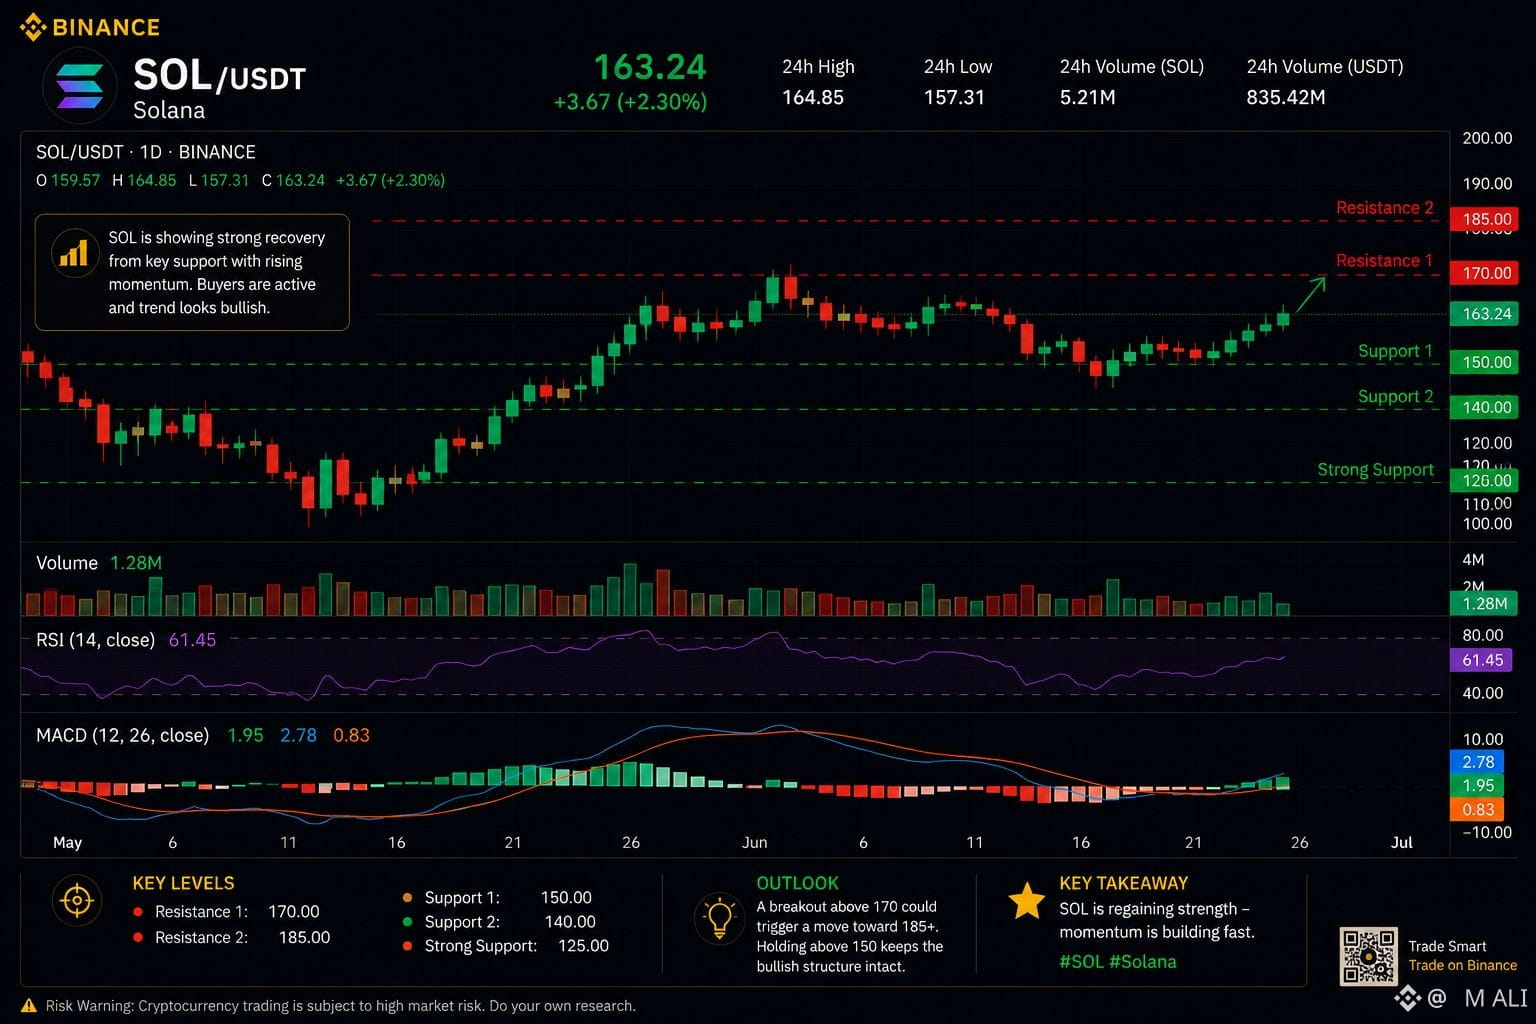The width and height of the screenshot is (1536, 1024).
Task: Click the Resistance 2 label on the chart
Action: tap(1384, 208)
